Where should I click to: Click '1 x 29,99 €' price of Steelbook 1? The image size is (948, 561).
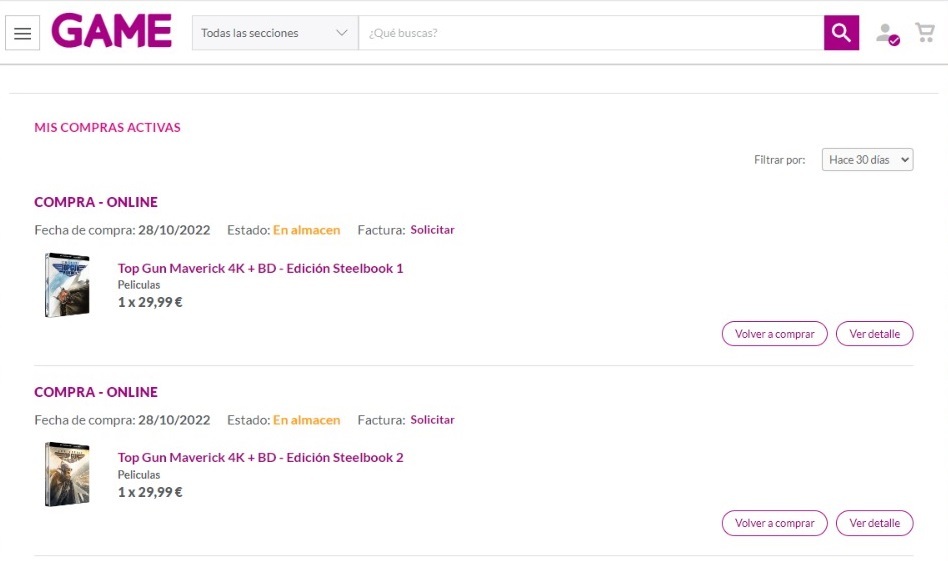point(150,302)
